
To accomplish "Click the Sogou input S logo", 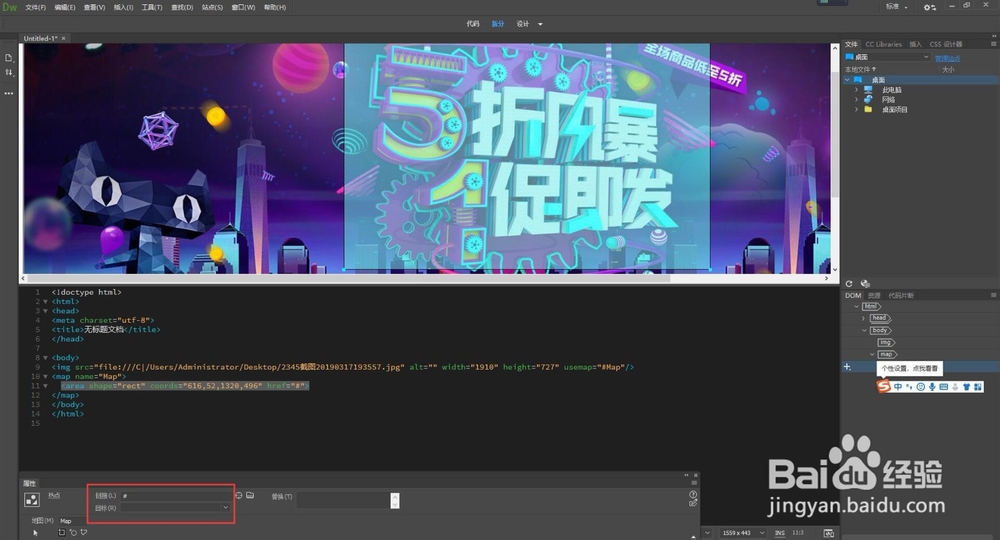I will pyautogui.click(x=884, y=386).
